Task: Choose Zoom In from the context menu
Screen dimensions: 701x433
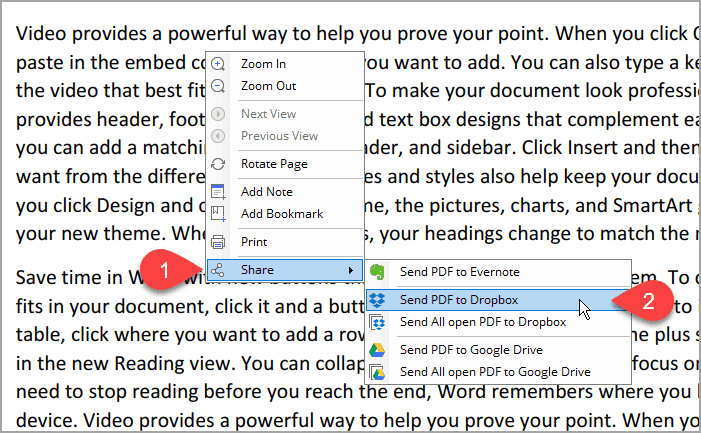Action: (x=284, y=64)
